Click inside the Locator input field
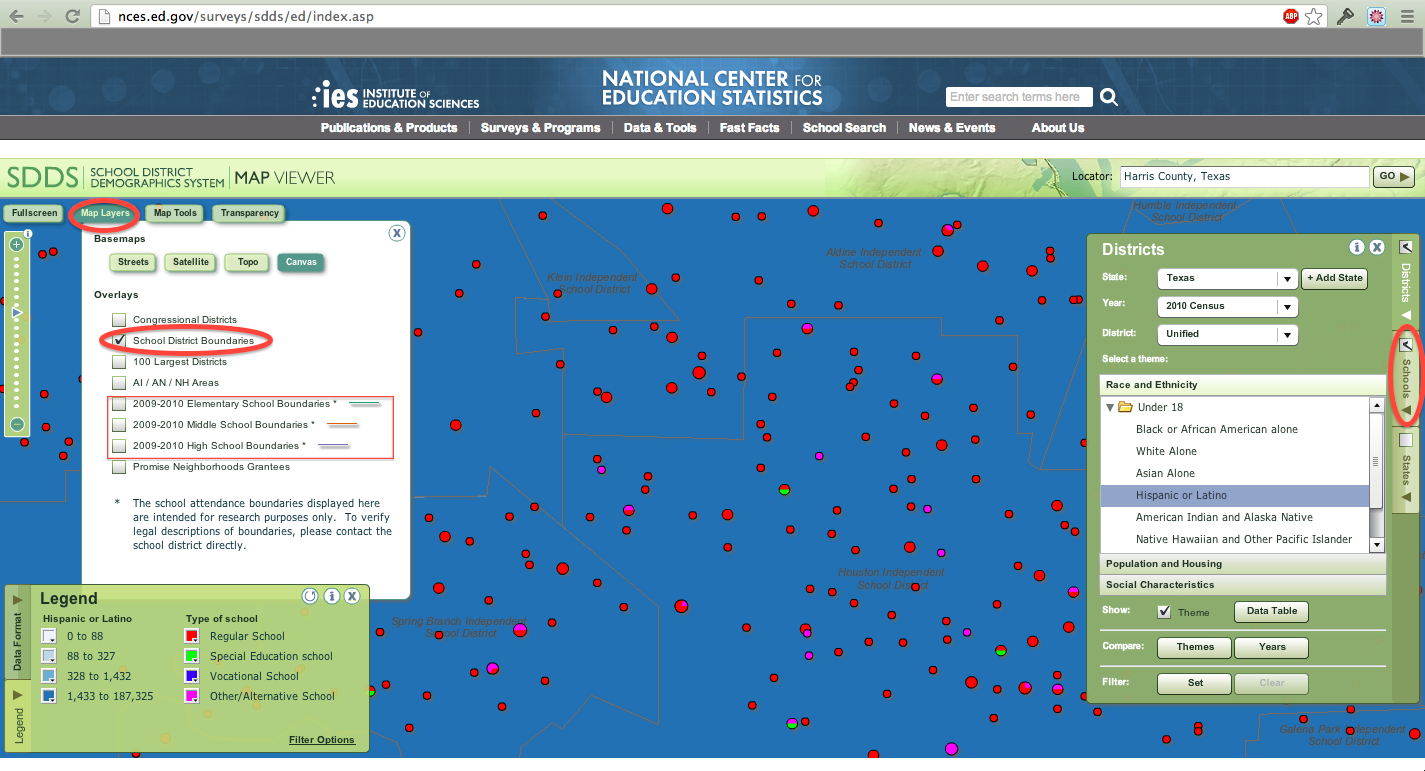1425x771 pixels. 1244,176
